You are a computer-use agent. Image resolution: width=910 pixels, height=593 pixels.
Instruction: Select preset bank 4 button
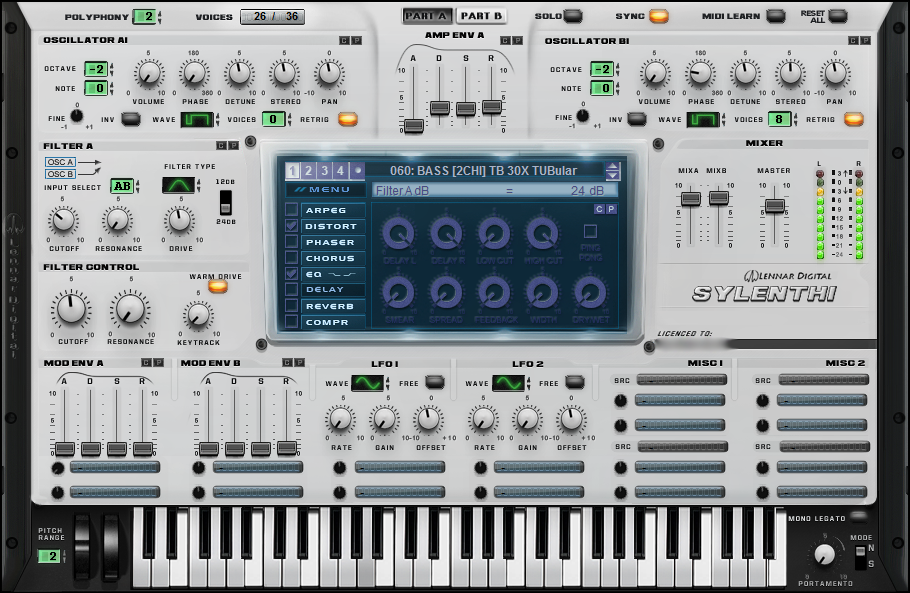click(x=340, y=171)
